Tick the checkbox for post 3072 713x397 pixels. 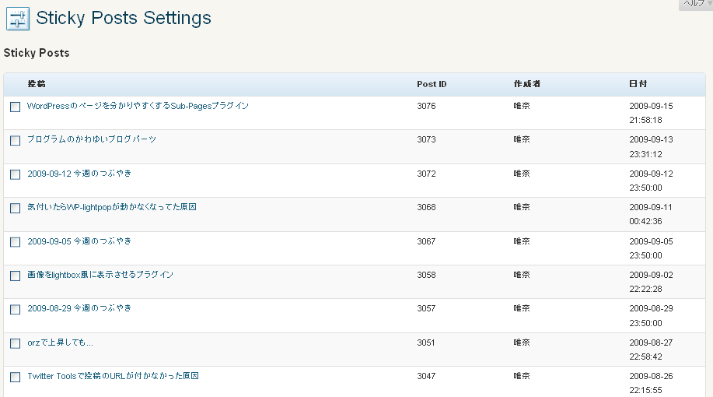(x=15, y=175)
